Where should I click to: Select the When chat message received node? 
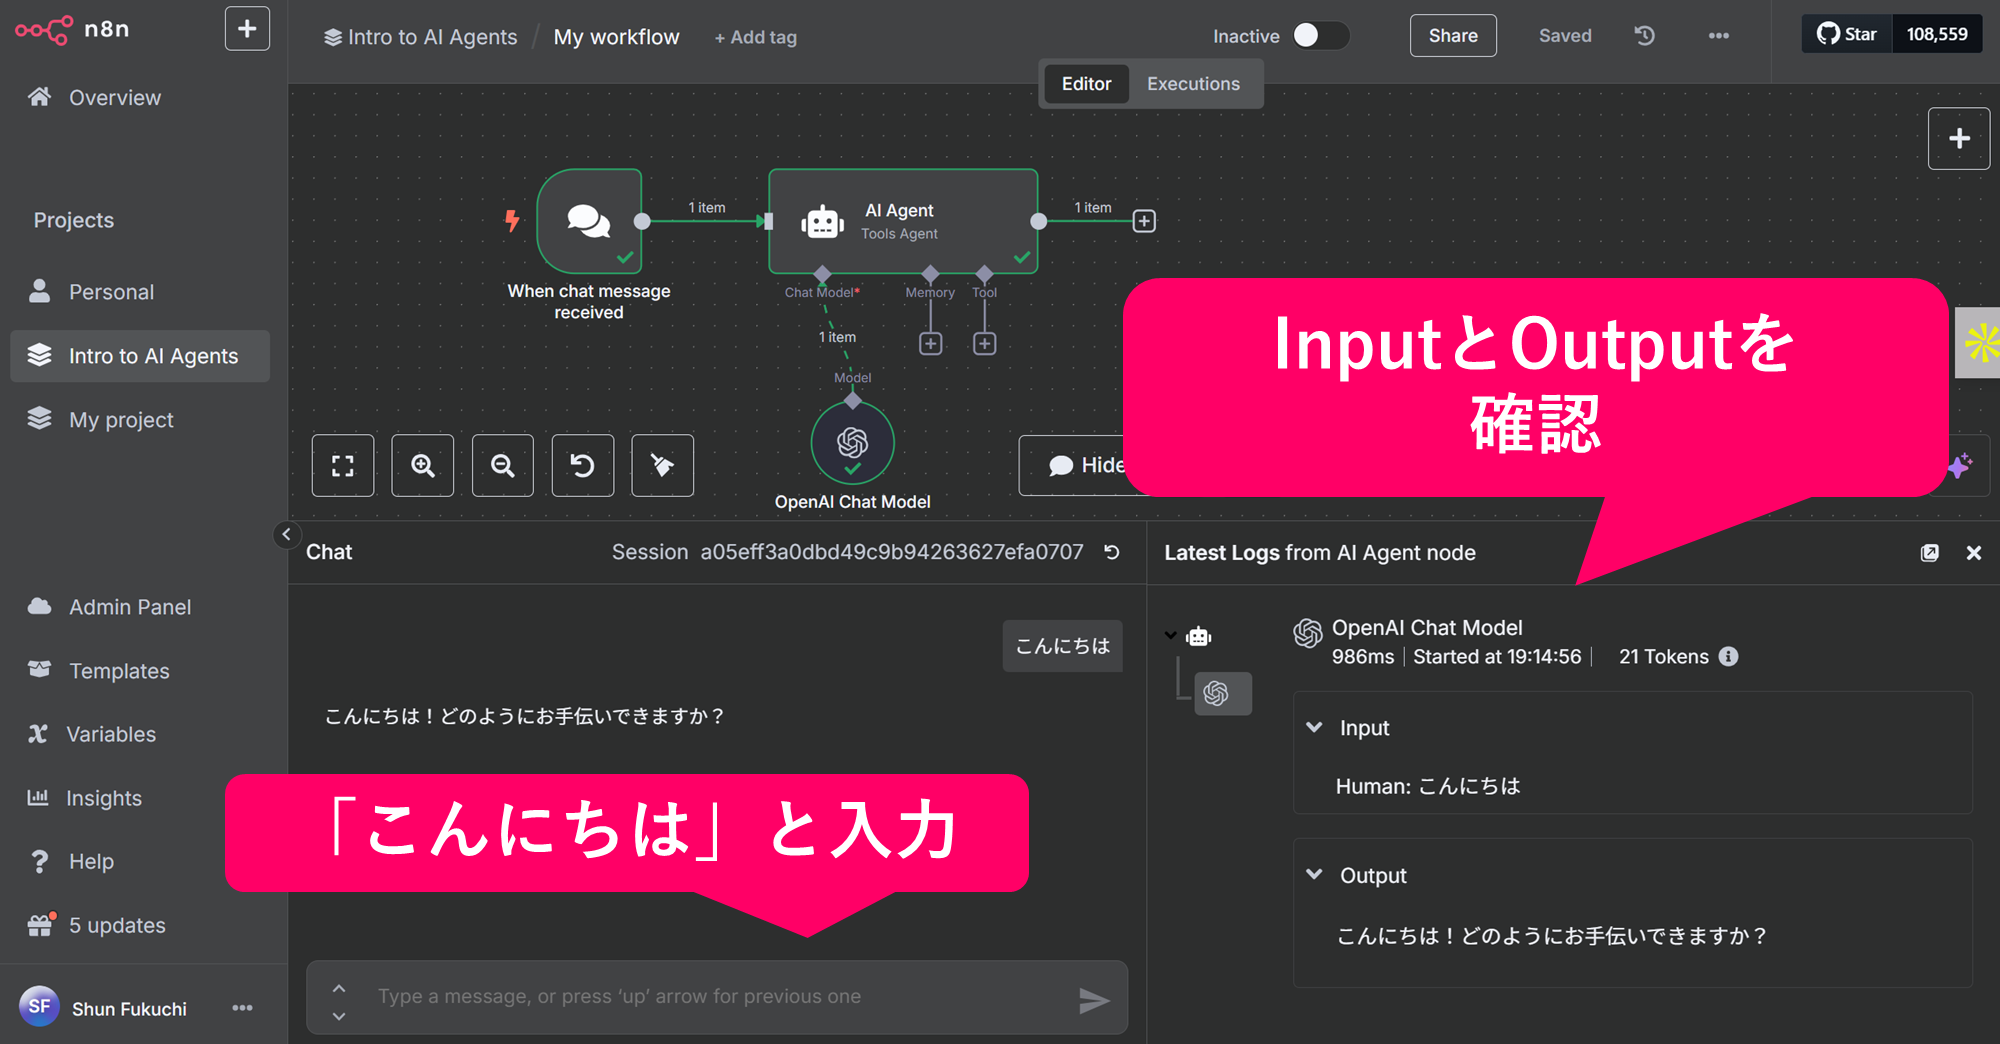589,221
